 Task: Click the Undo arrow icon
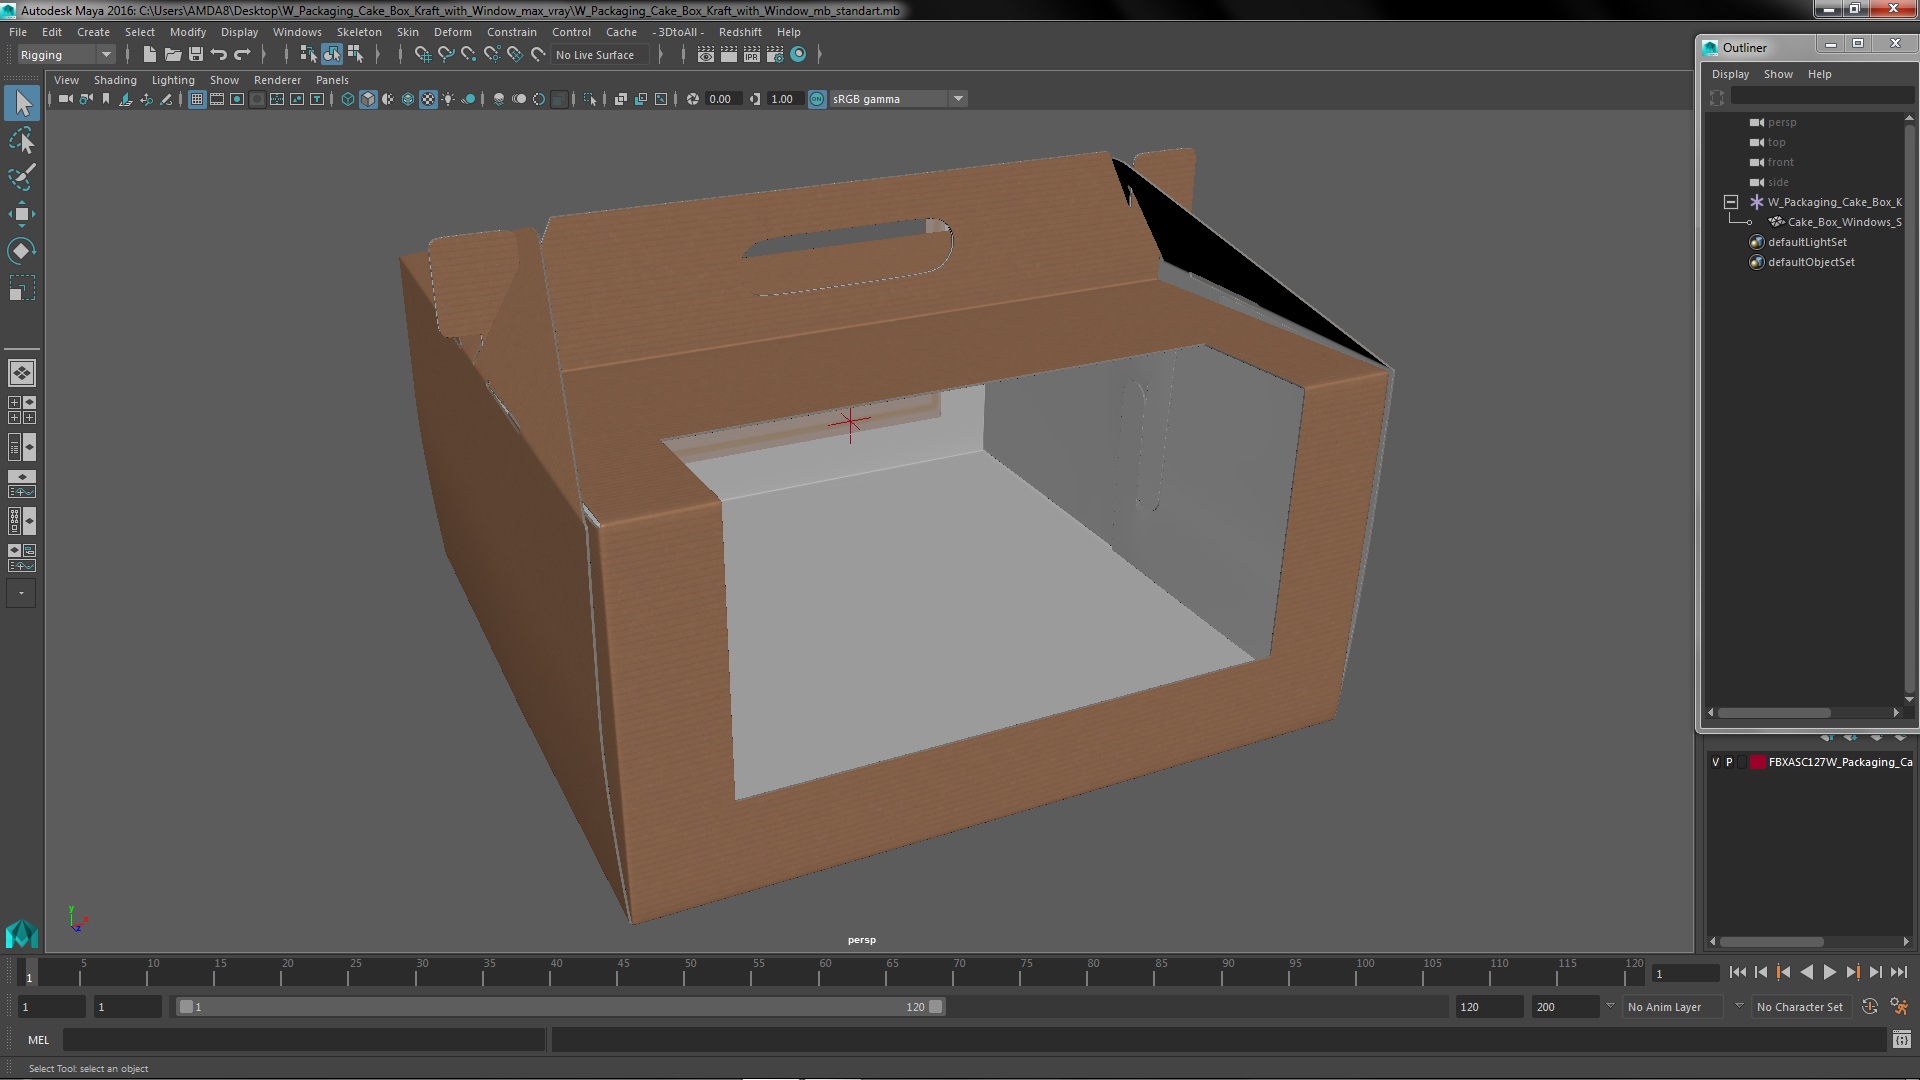[219, 55]
